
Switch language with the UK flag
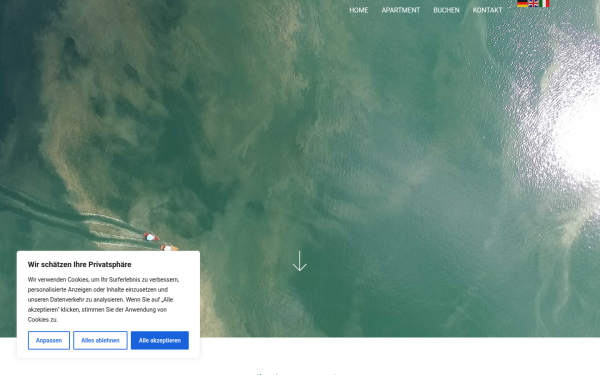(x=533, y=3)
